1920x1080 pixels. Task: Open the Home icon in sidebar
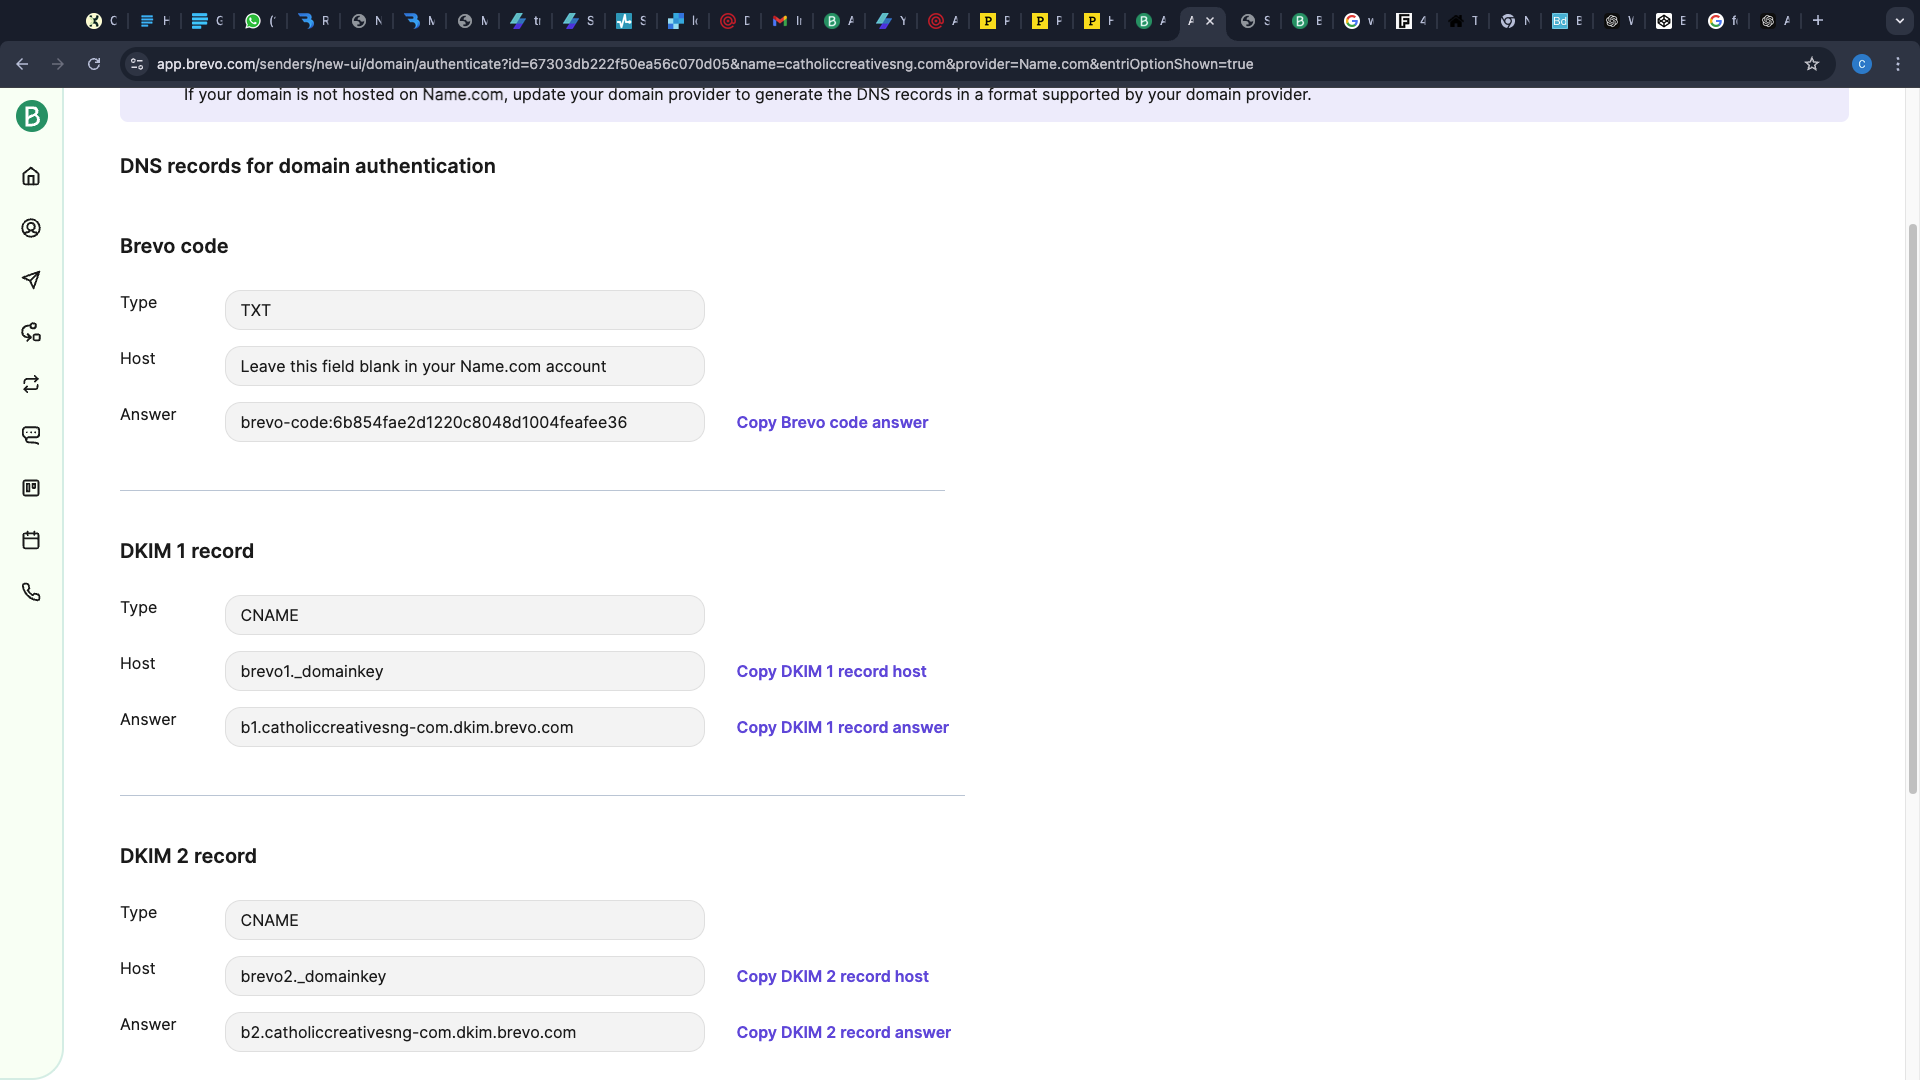click(31, 176)
